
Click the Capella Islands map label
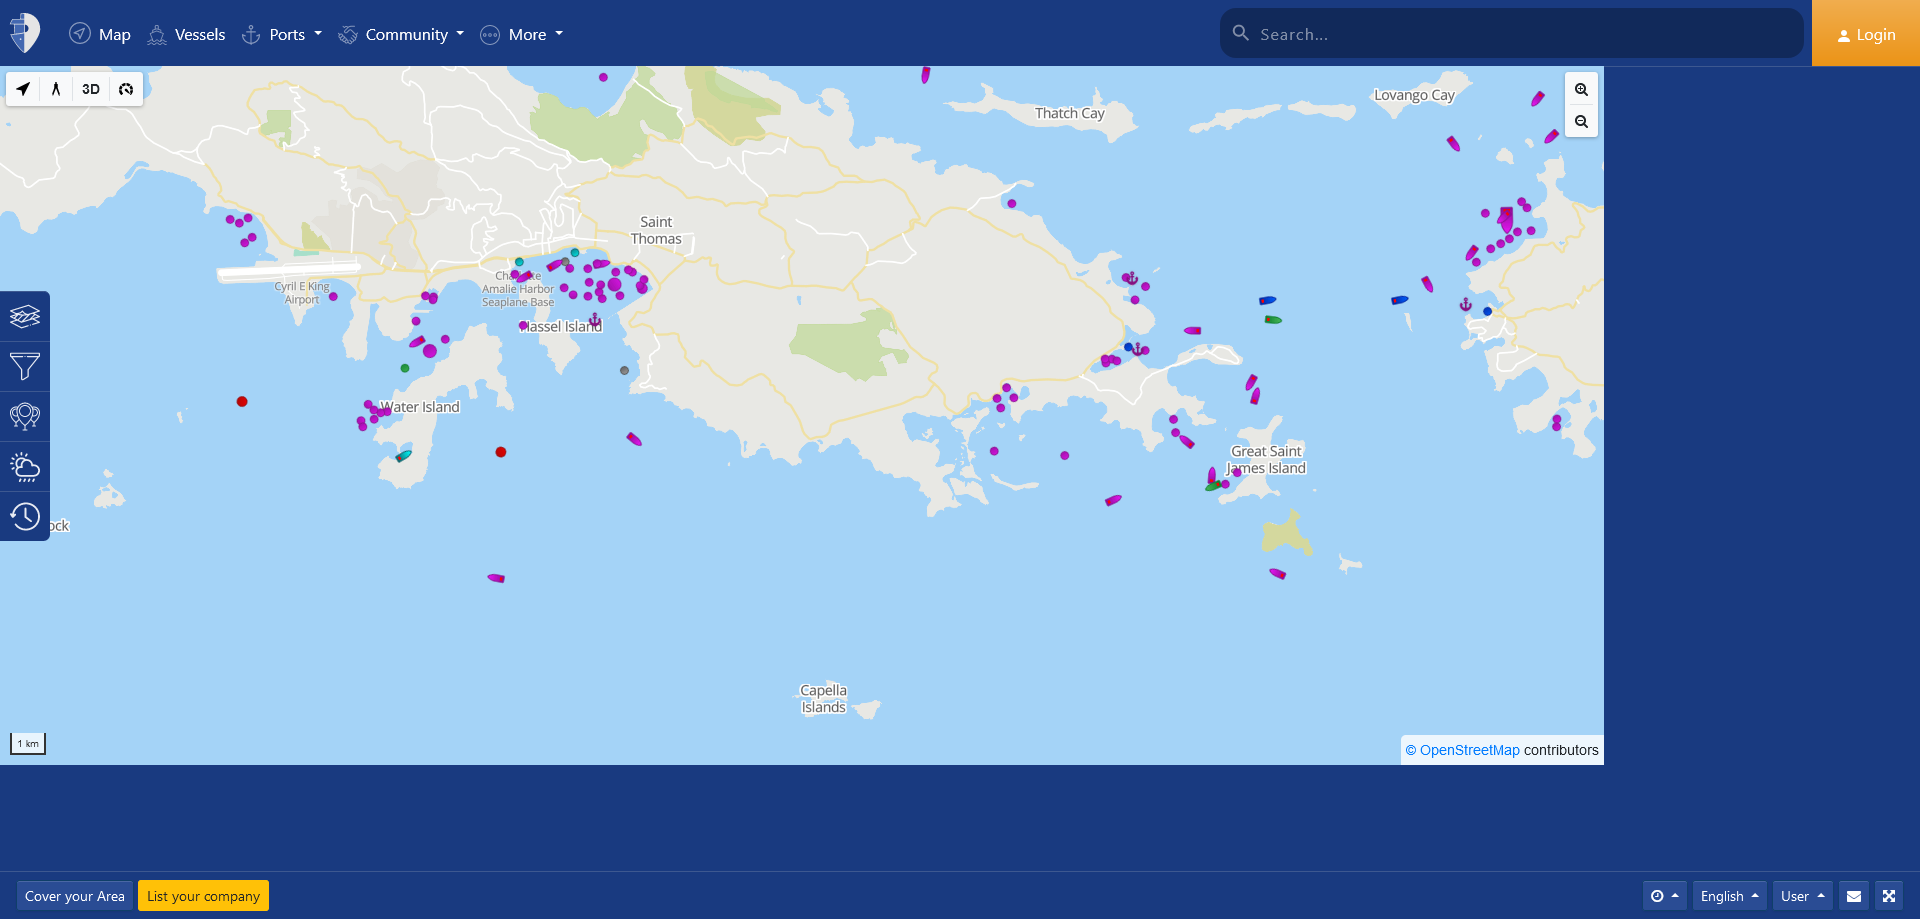click(x=823, y=698)
